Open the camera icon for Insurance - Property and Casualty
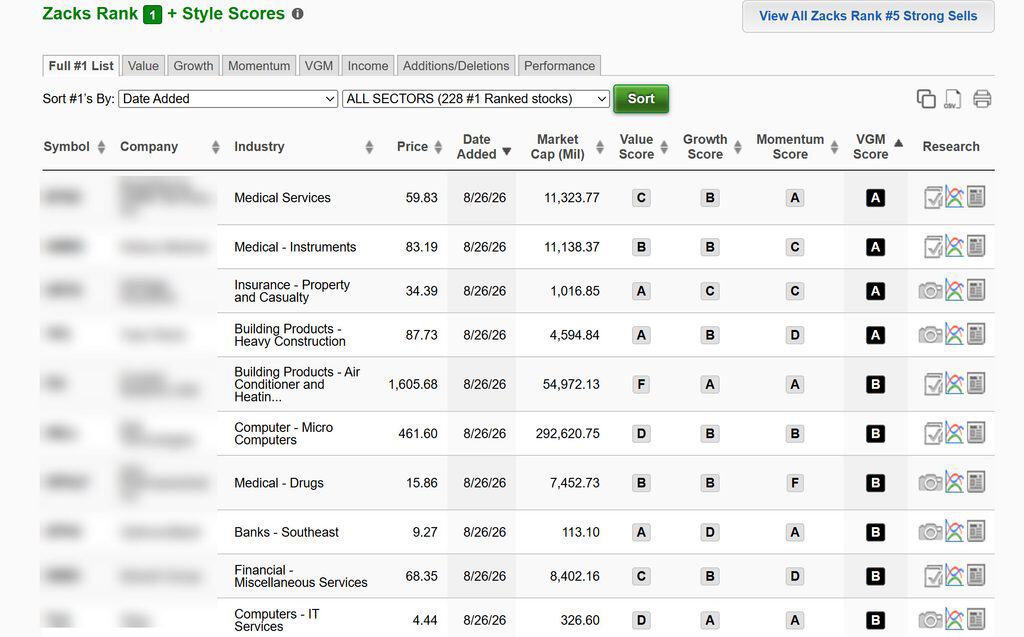Screen dimensions: 1024x637 click(930, 291)
